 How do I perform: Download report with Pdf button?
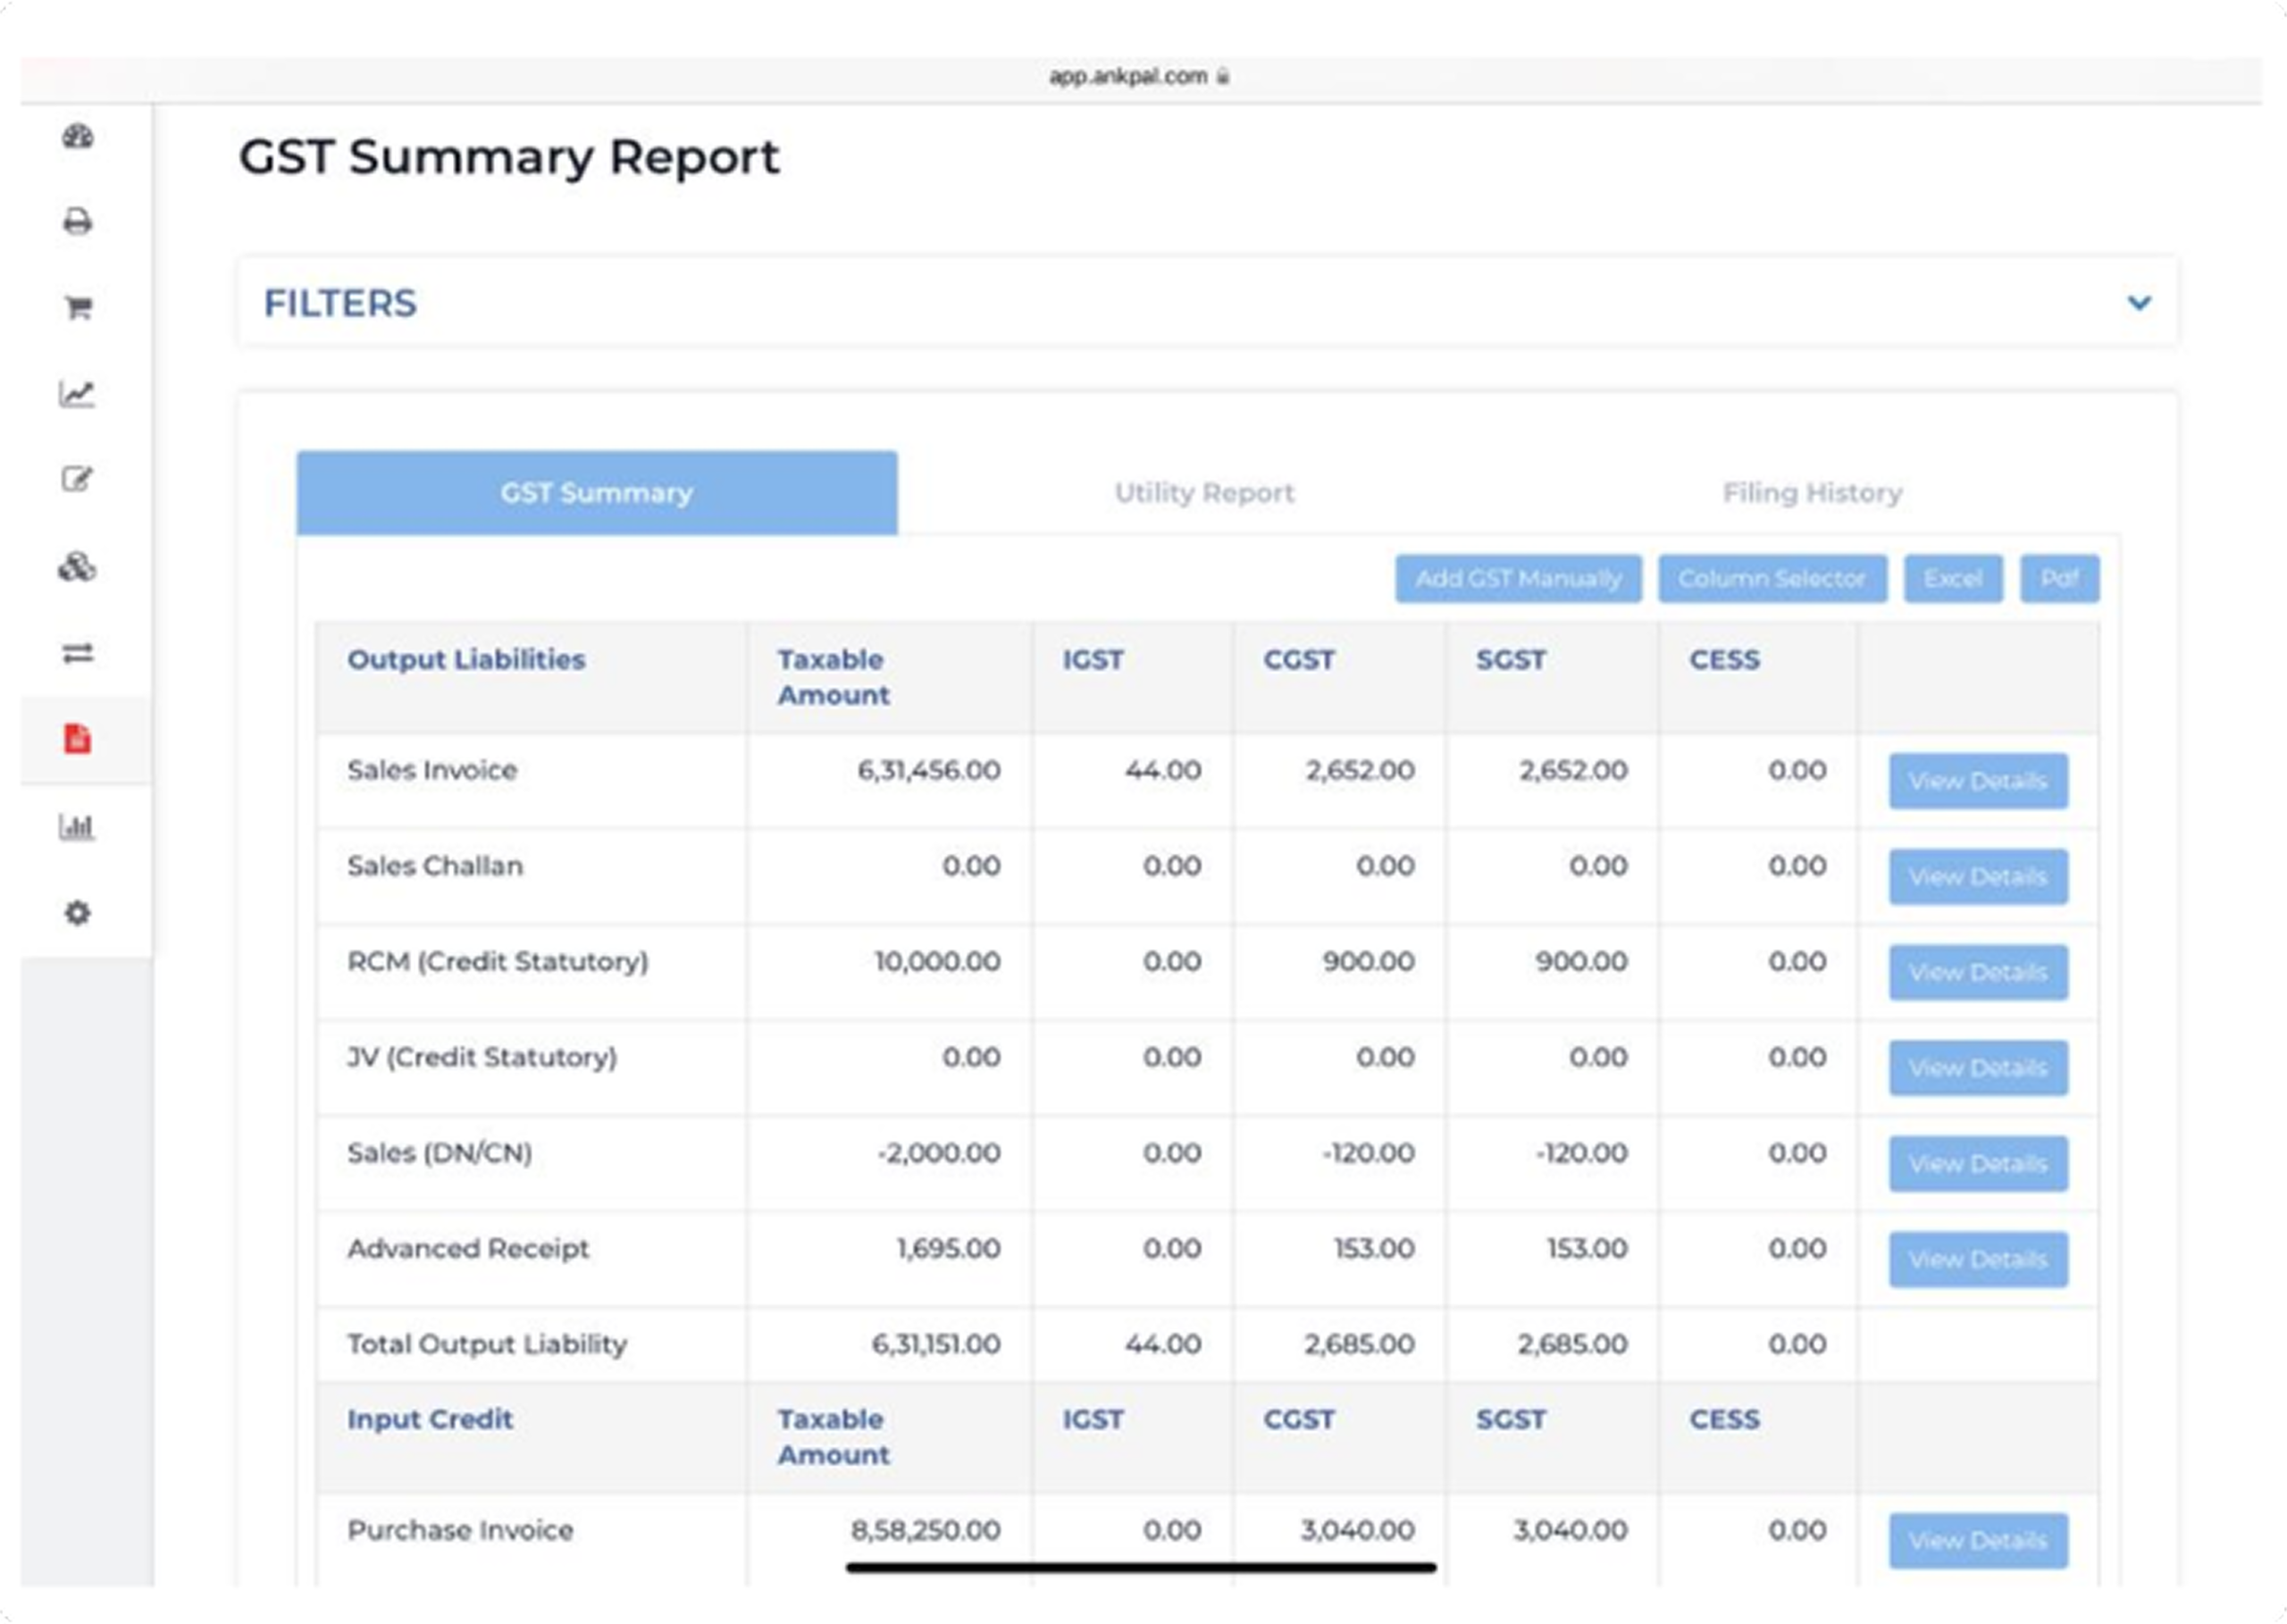(2059, 579)
